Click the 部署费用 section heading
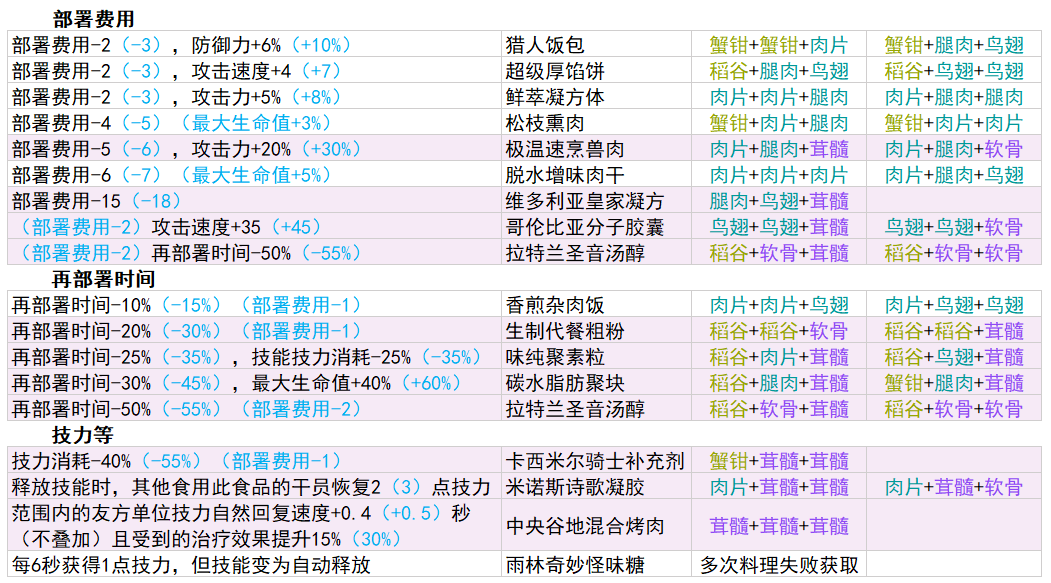1051x583 pixels. [x=94, y=19]
